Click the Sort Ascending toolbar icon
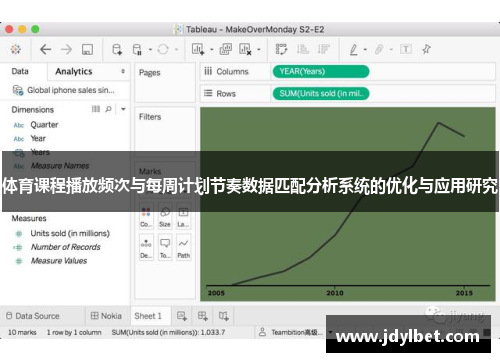The width and height of the screenshot is (500, 362). [303, 49]
